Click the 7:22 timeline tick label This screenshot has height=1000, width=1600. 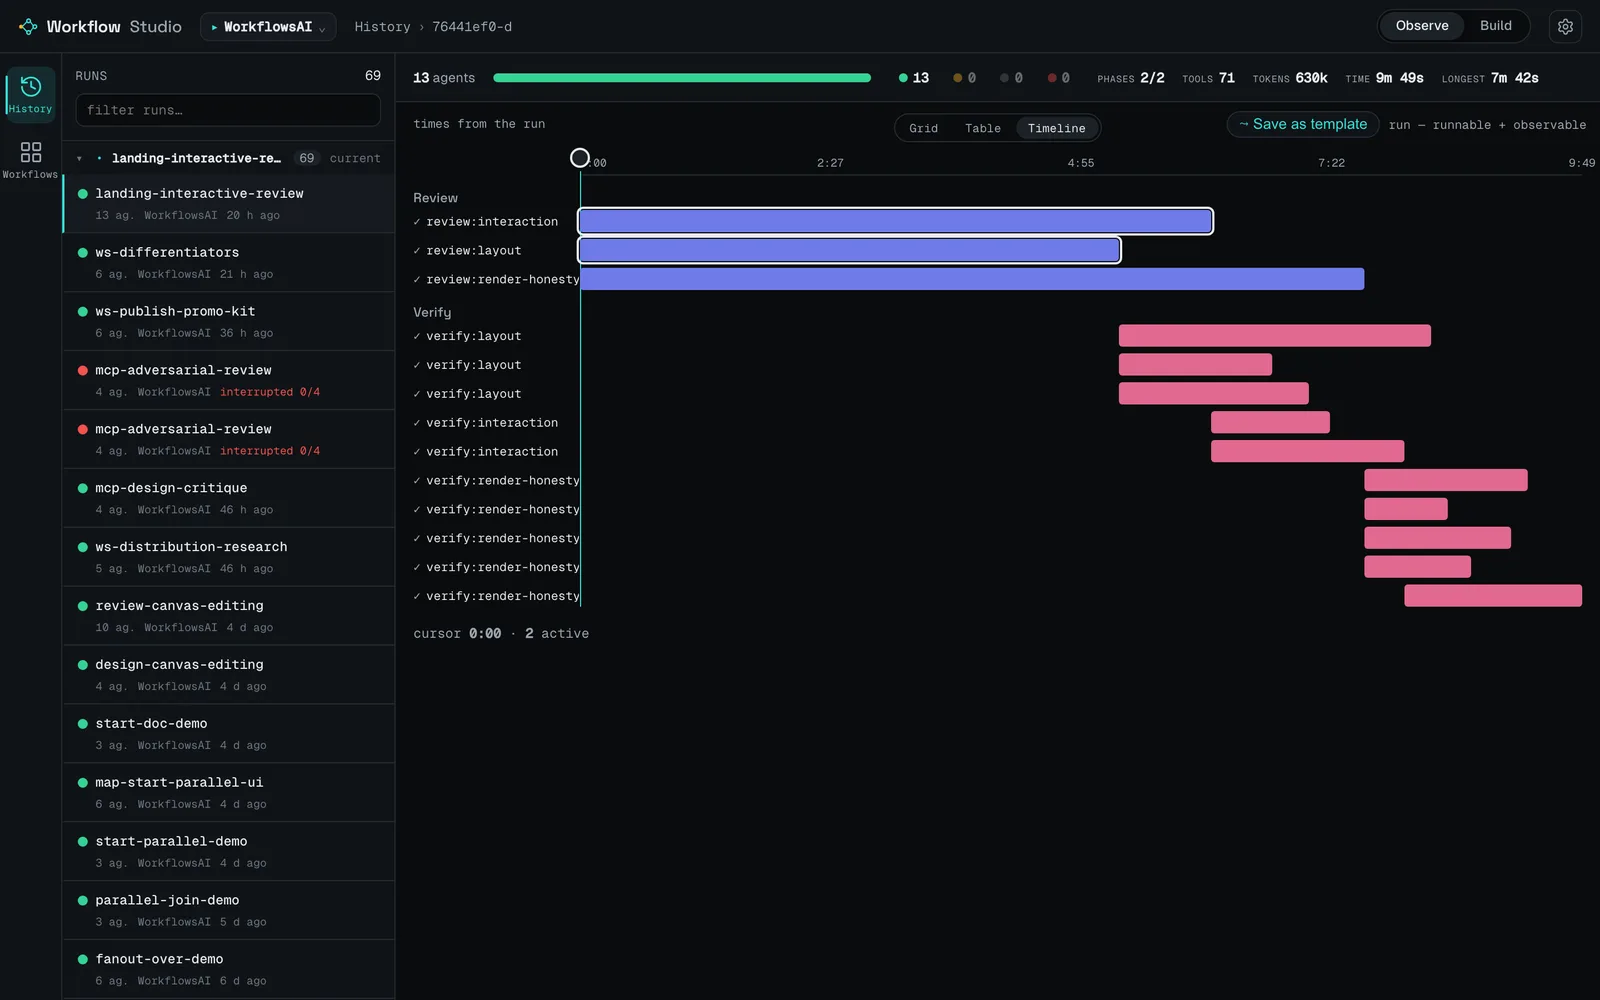[x=1331, y=163]
